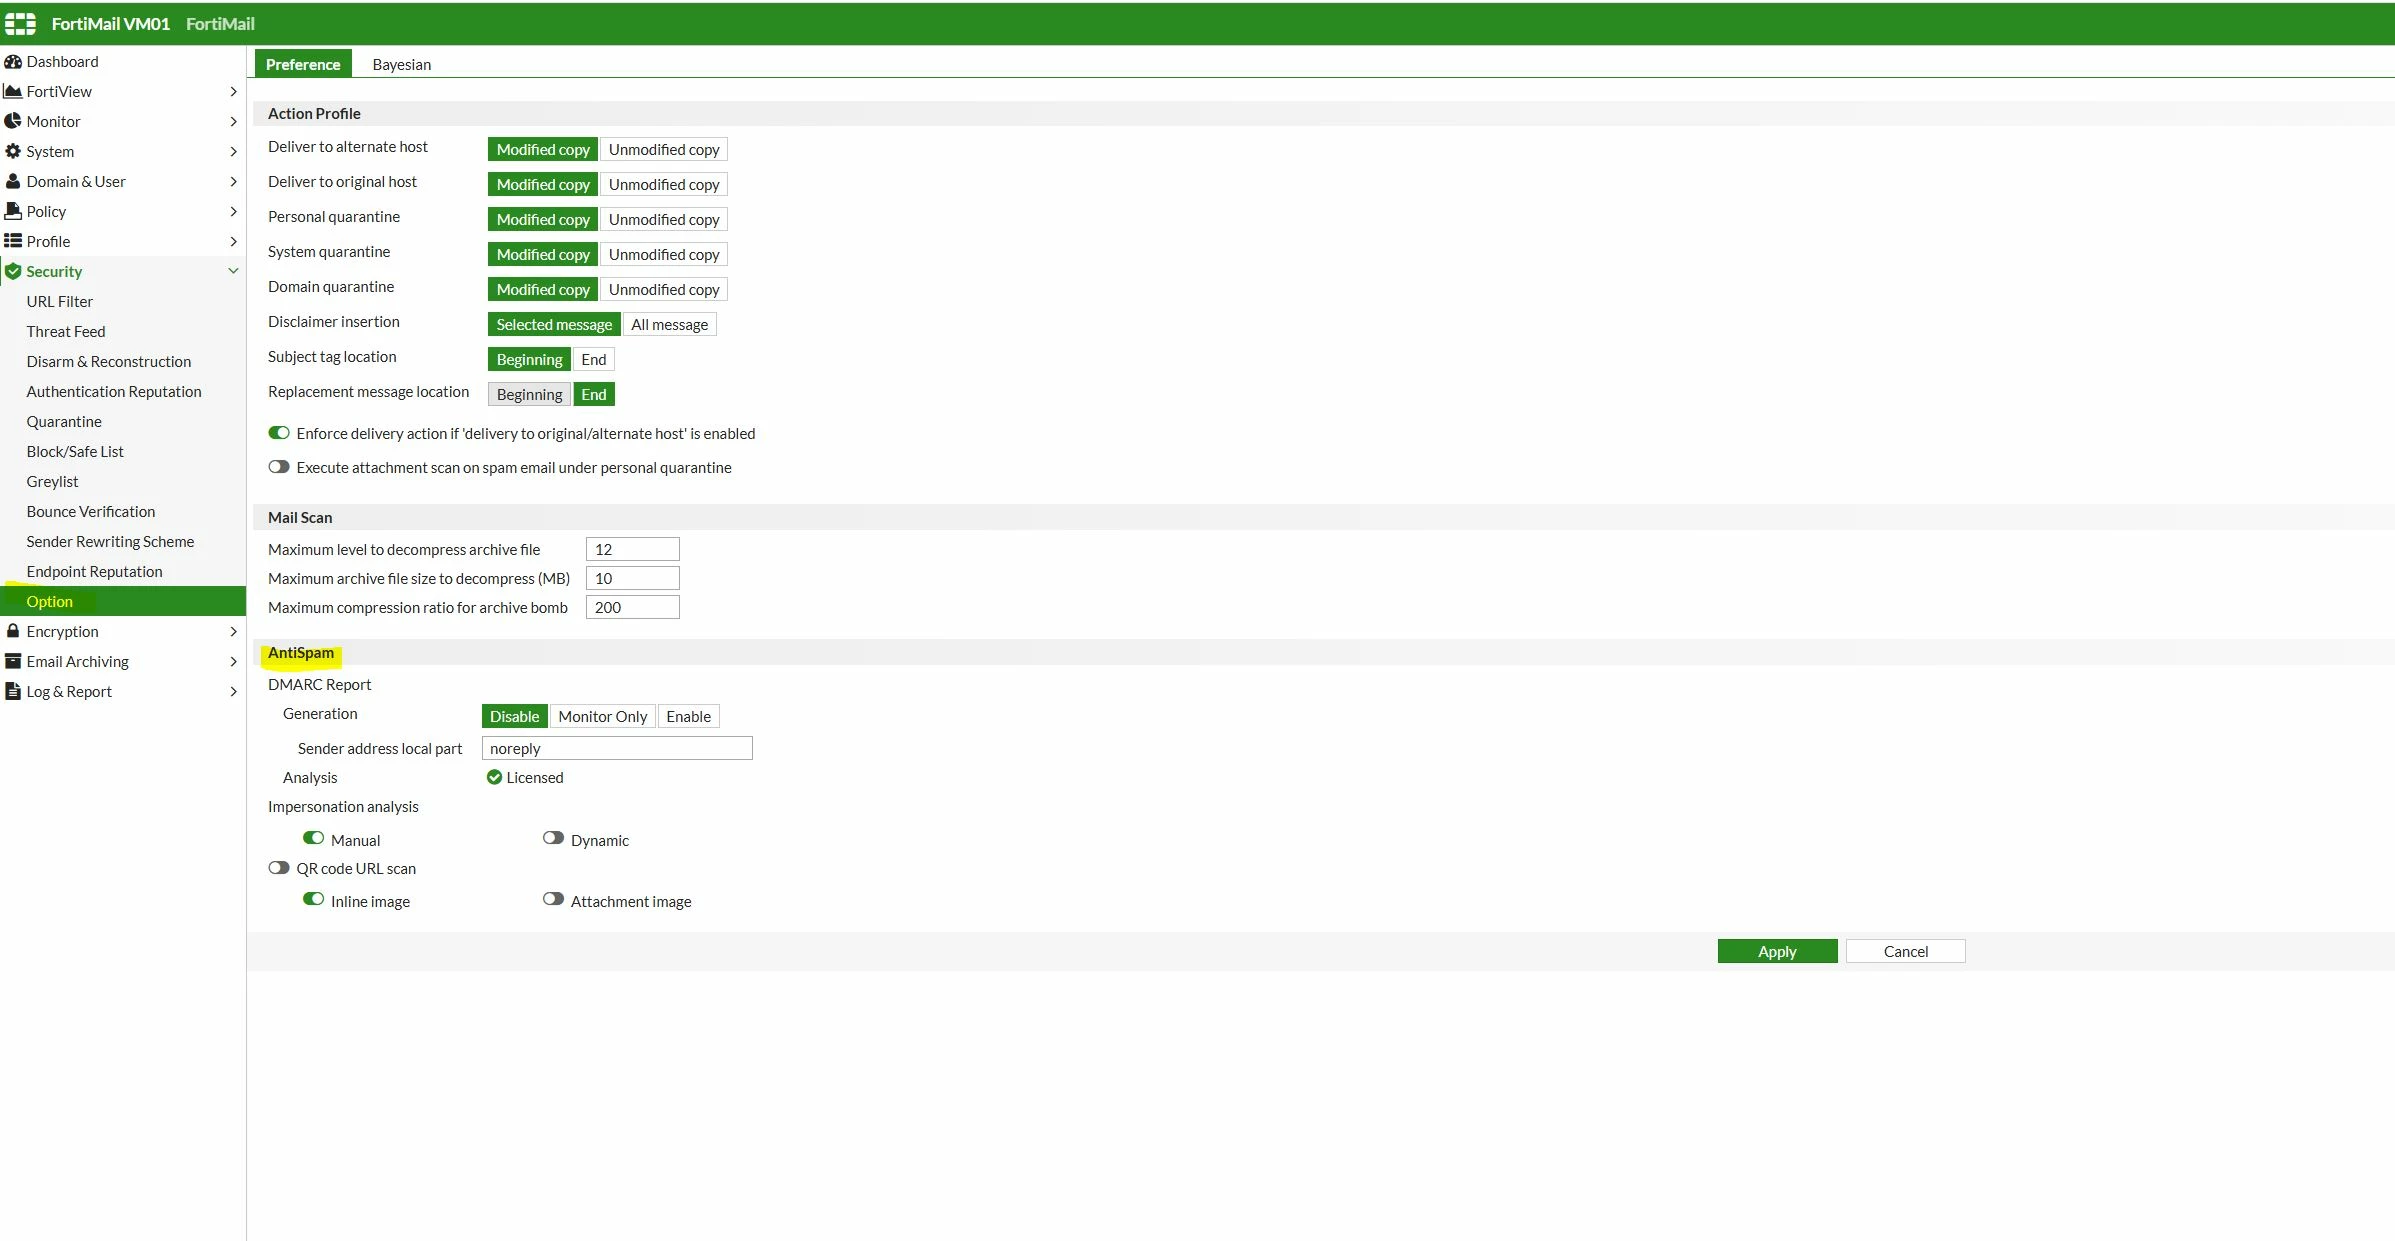Click the Cancel button

click(x=1905, y=951)
